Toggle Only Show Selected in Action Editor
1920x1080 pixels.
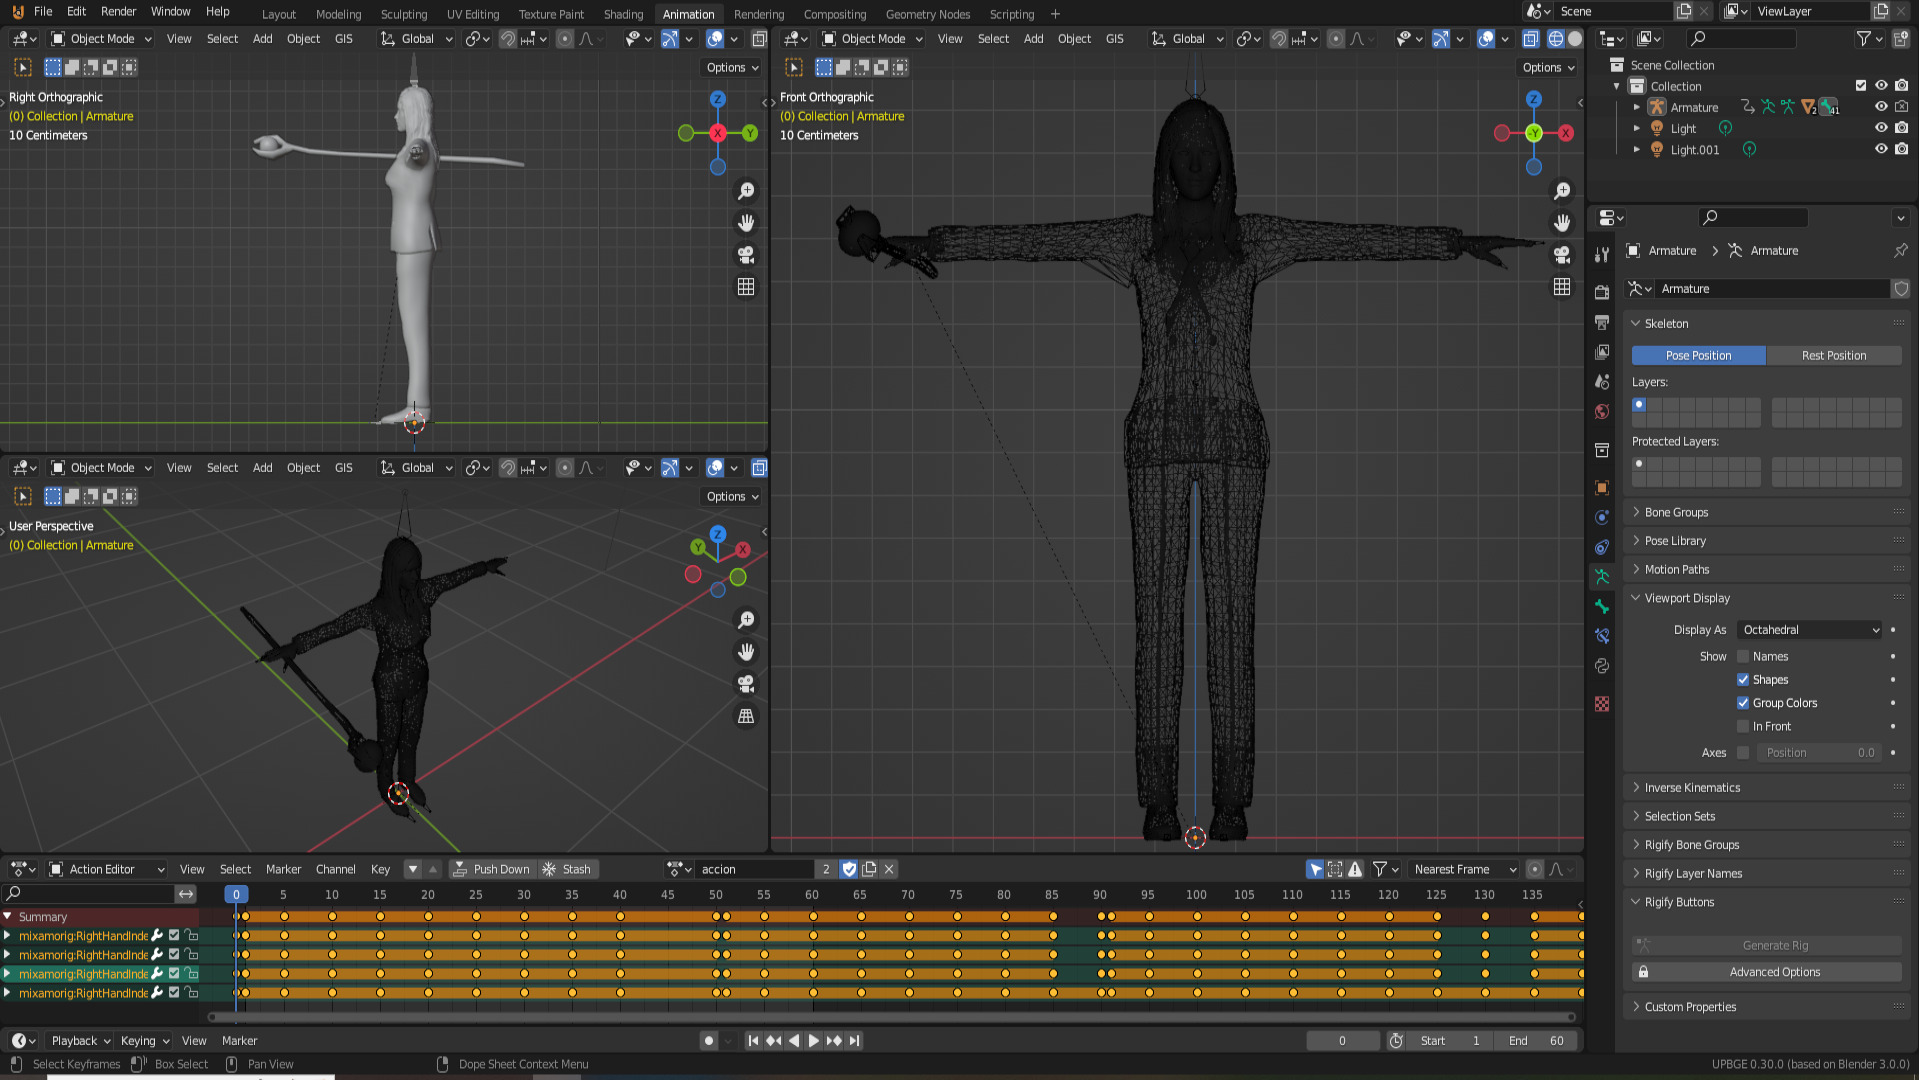[1315, 869]
